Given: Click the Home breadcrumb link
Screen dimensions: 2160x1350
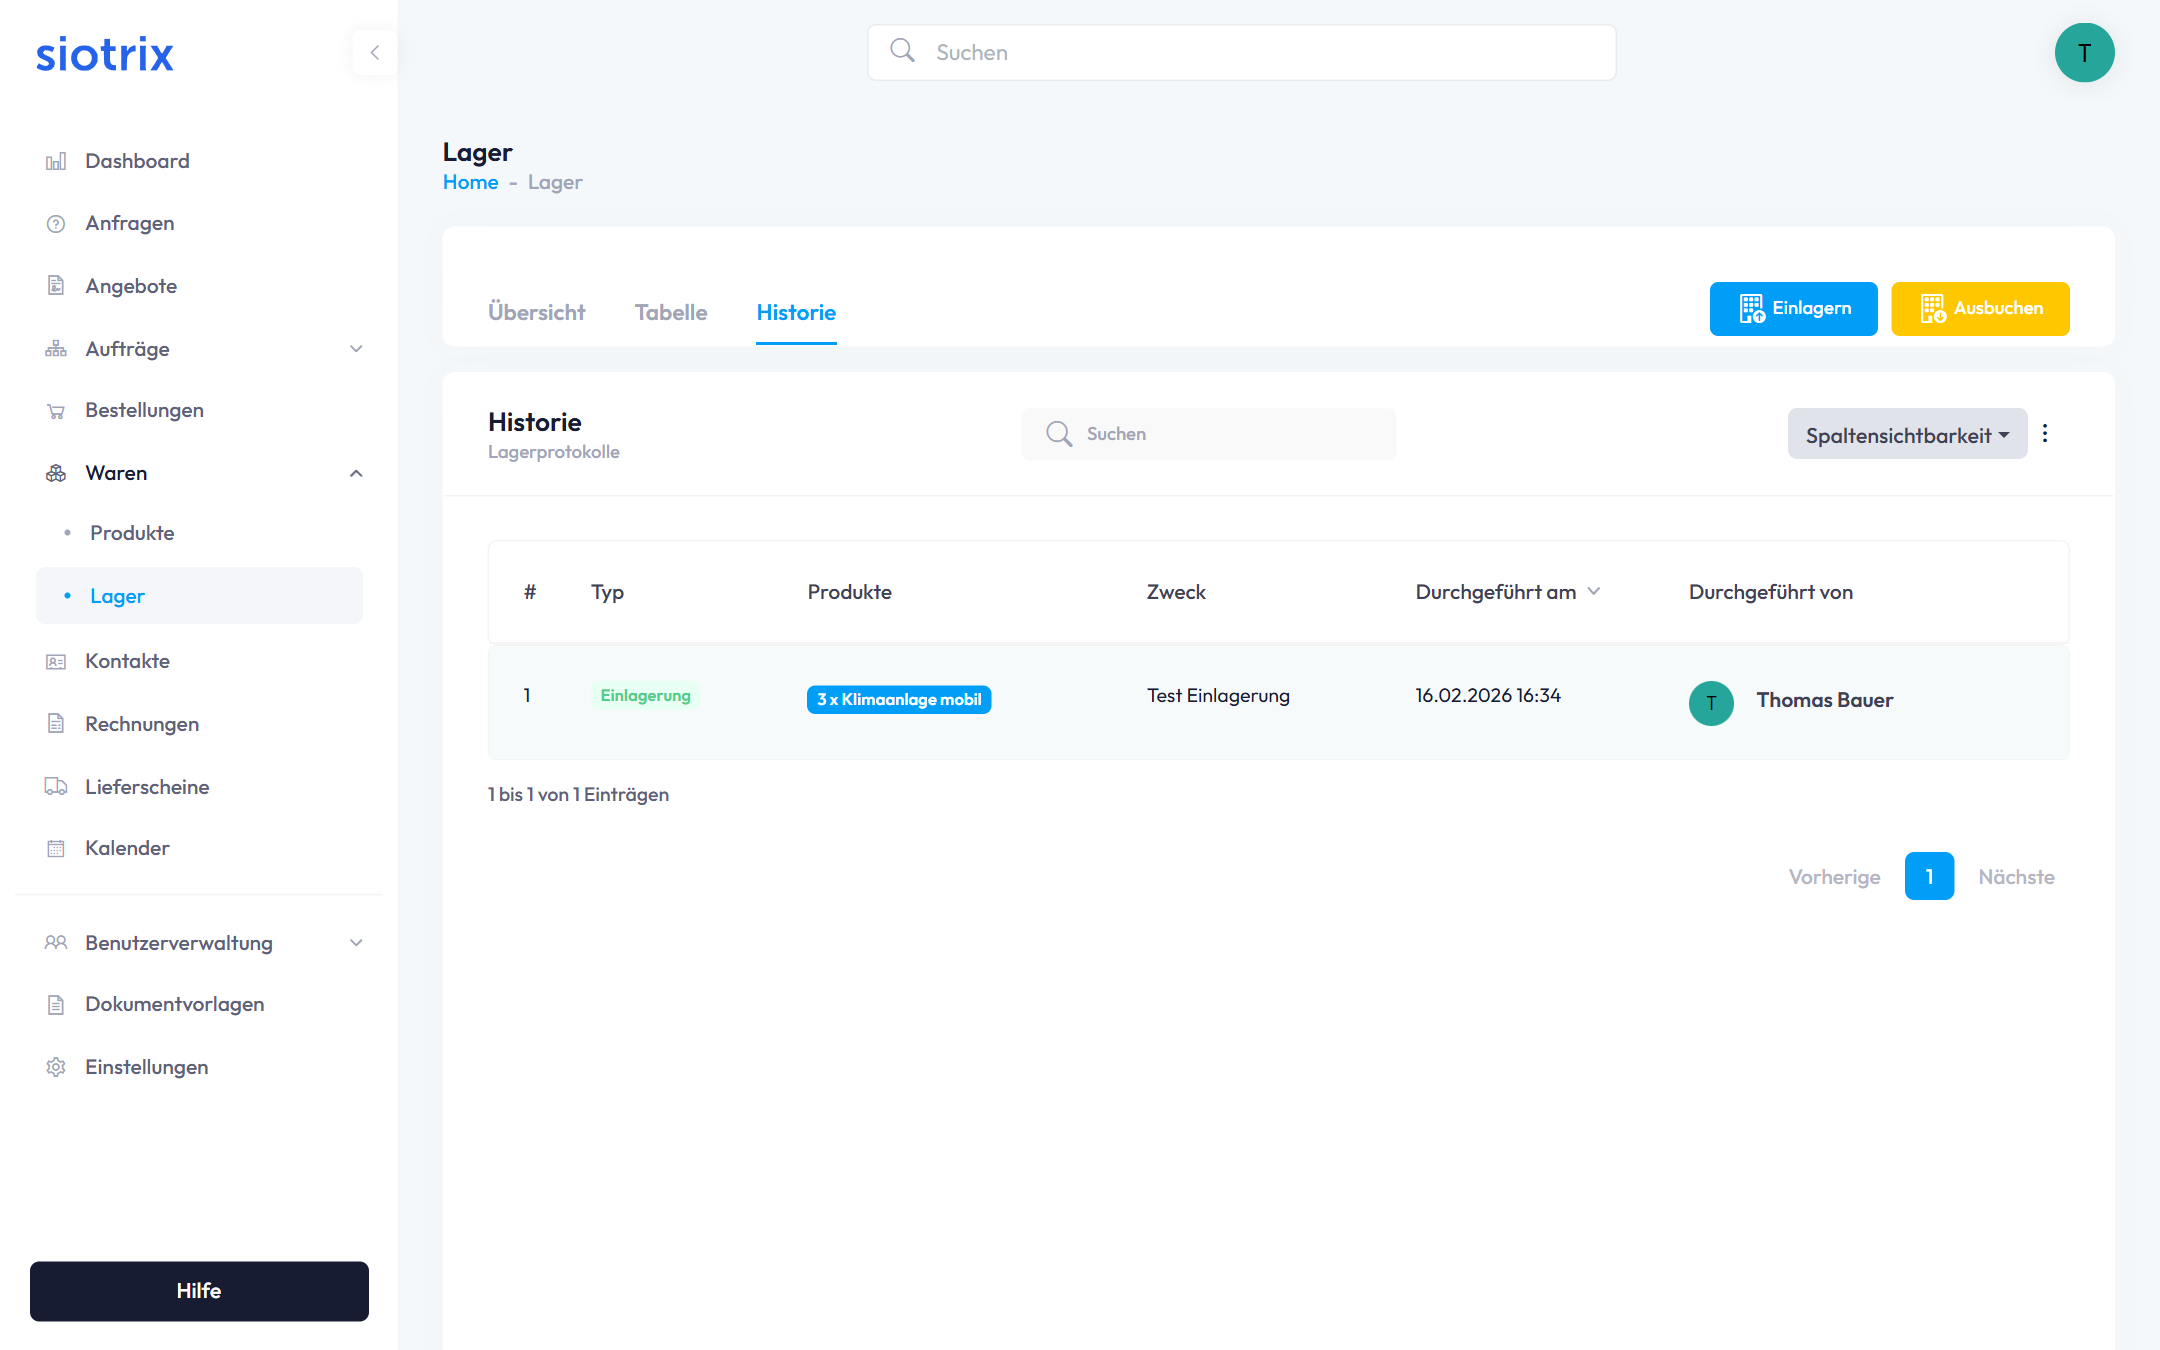Looking at the screenshot, I should (470, 182).
